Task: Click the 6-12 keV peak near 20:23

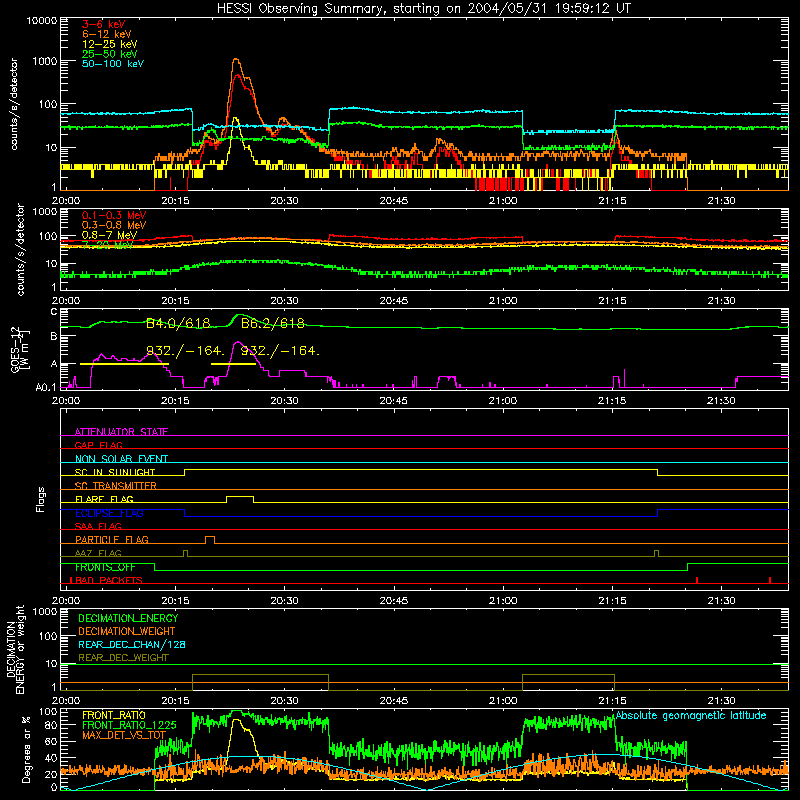Action: pos(235,60)
